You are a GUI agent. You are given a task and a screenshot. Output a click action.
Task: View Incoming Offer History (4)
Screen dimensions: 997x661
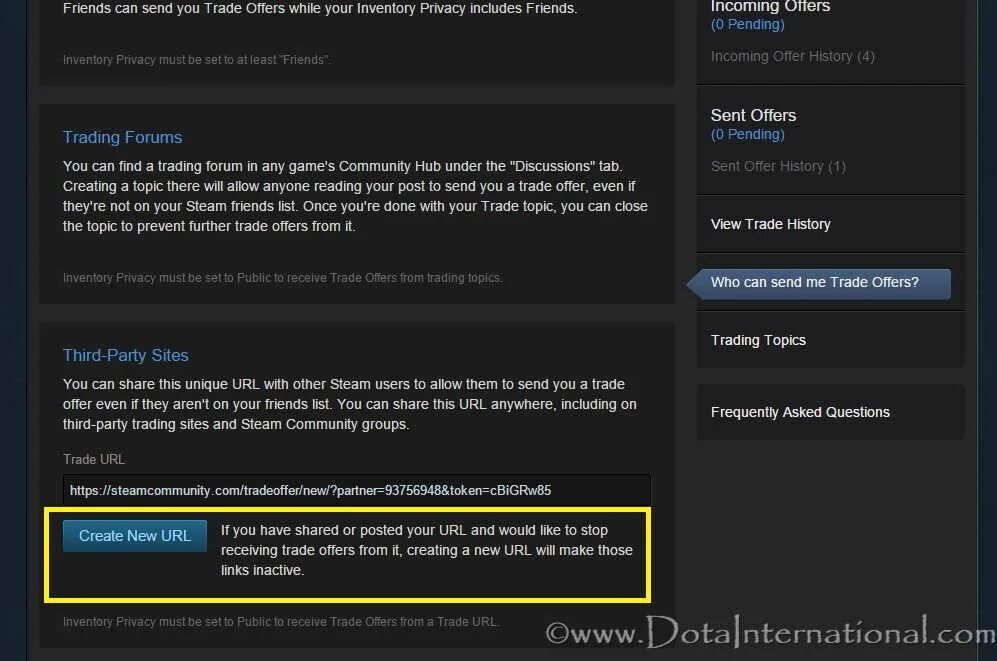click(x=792, y=57)
